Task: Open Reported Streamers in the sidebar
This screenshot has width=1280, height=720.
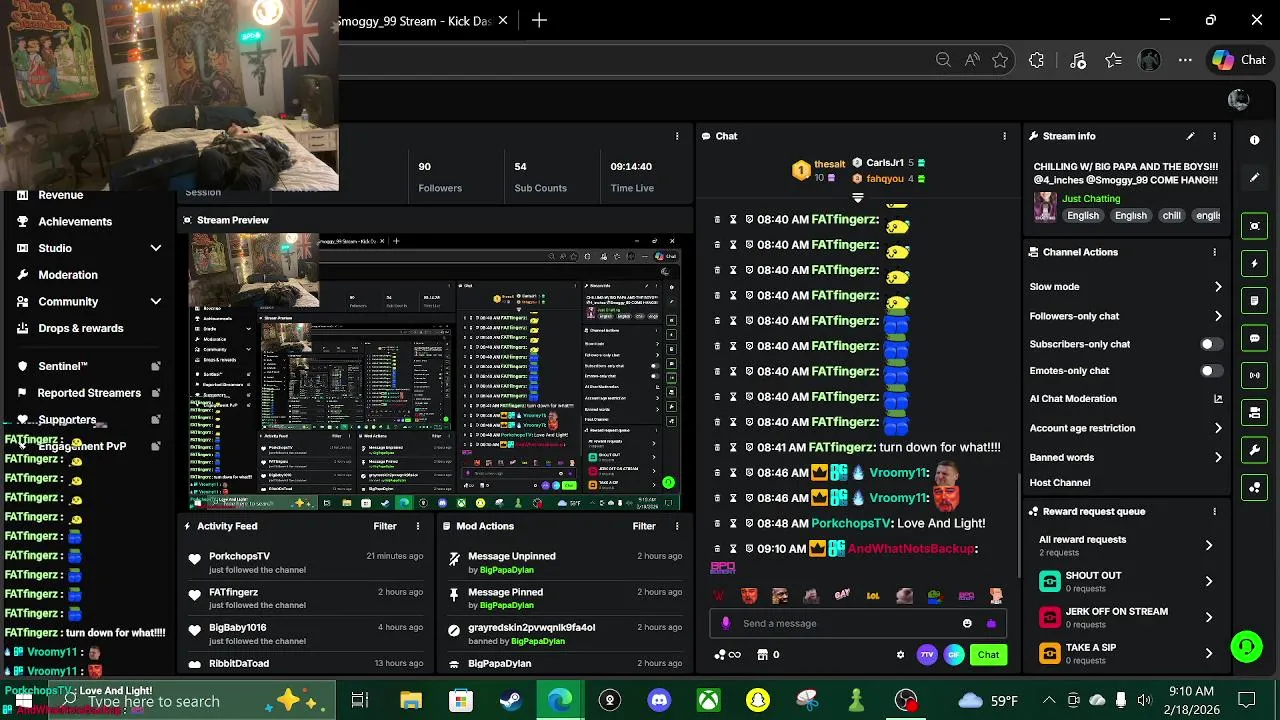Action: 89,393
